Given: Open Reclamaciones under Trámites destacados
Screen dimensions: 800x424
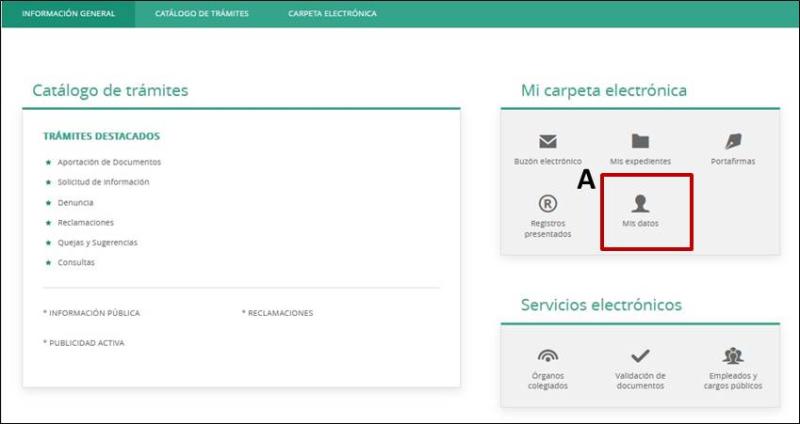Looking at the screenshot, I should pos(86,222).
